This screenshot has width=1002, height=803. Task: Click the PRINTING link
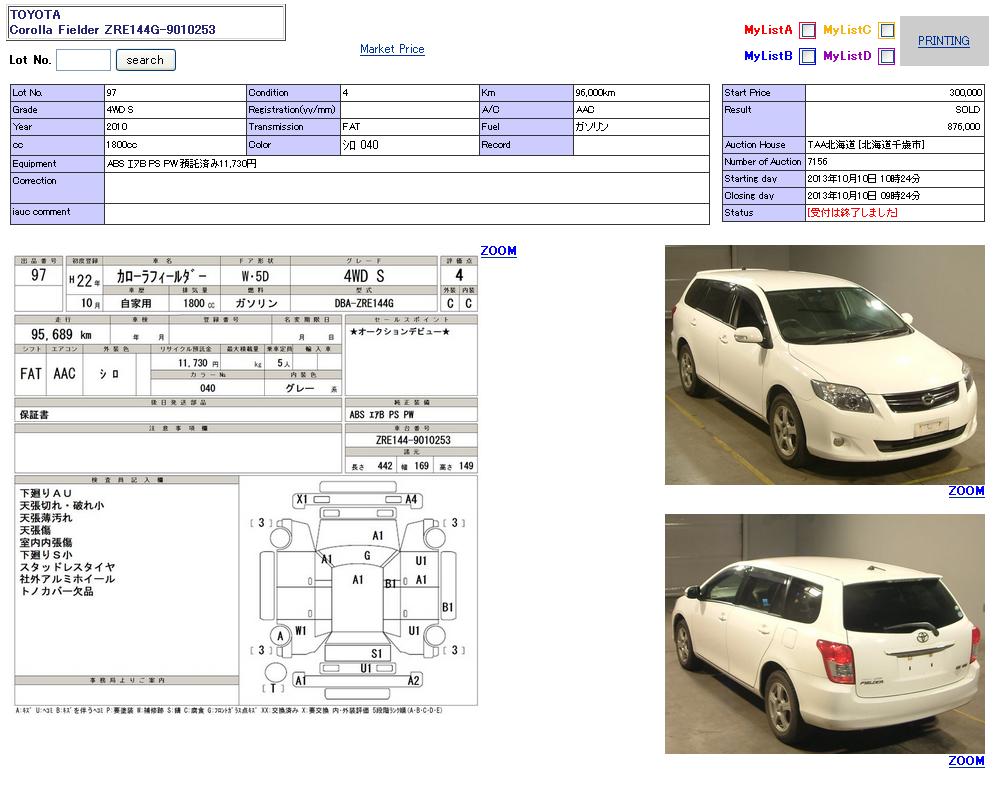(943, 41)
